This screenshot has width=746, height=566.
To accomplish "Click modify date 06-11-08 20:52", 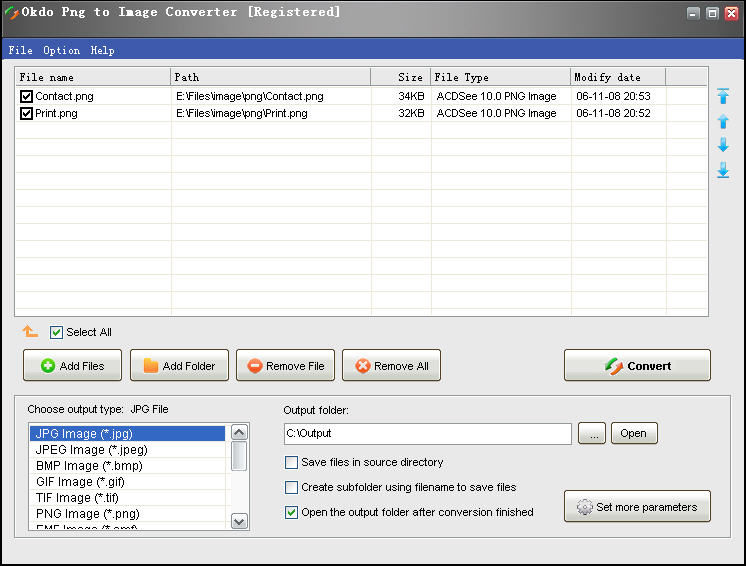I will tap(613, 114).
